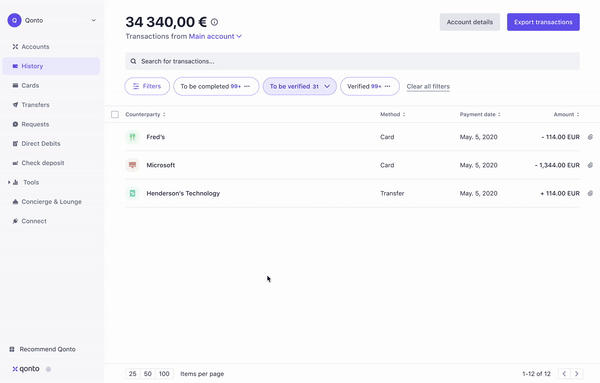Go to next page arrow
The image size is (600, 383).
click(x=577, y=374)
